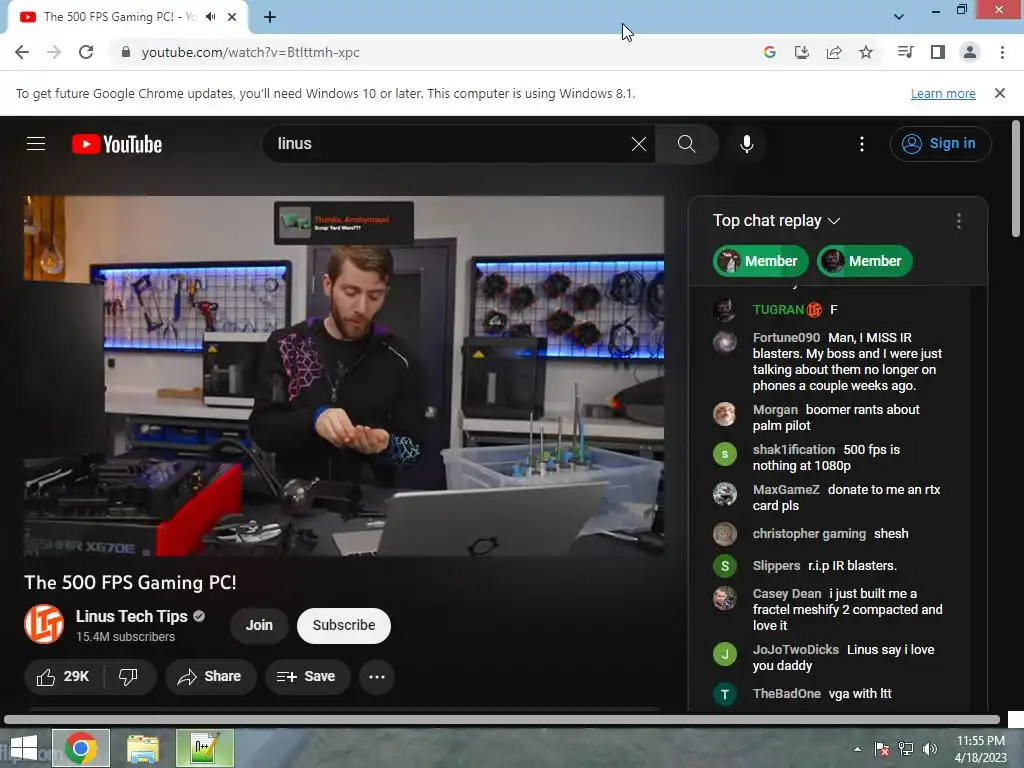Open the chat replay options menu
The height and width of the screenshot is (768, 1024).
(x=958, y=221)
